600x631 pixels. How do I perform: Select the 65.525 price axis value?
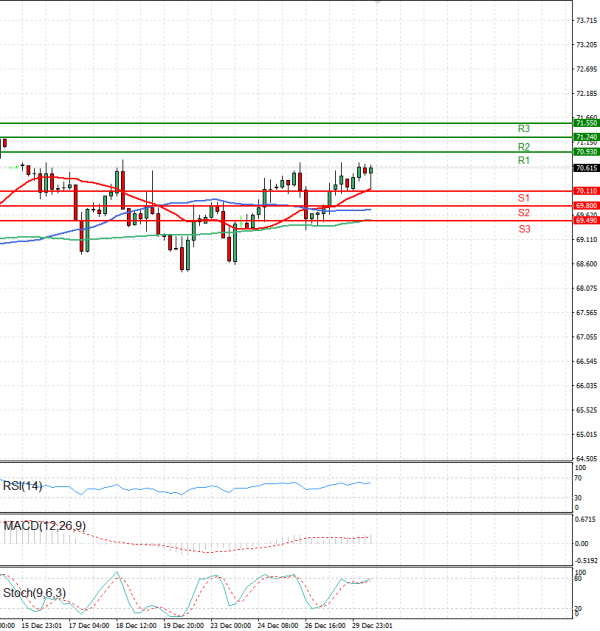[x=586, y=410]
